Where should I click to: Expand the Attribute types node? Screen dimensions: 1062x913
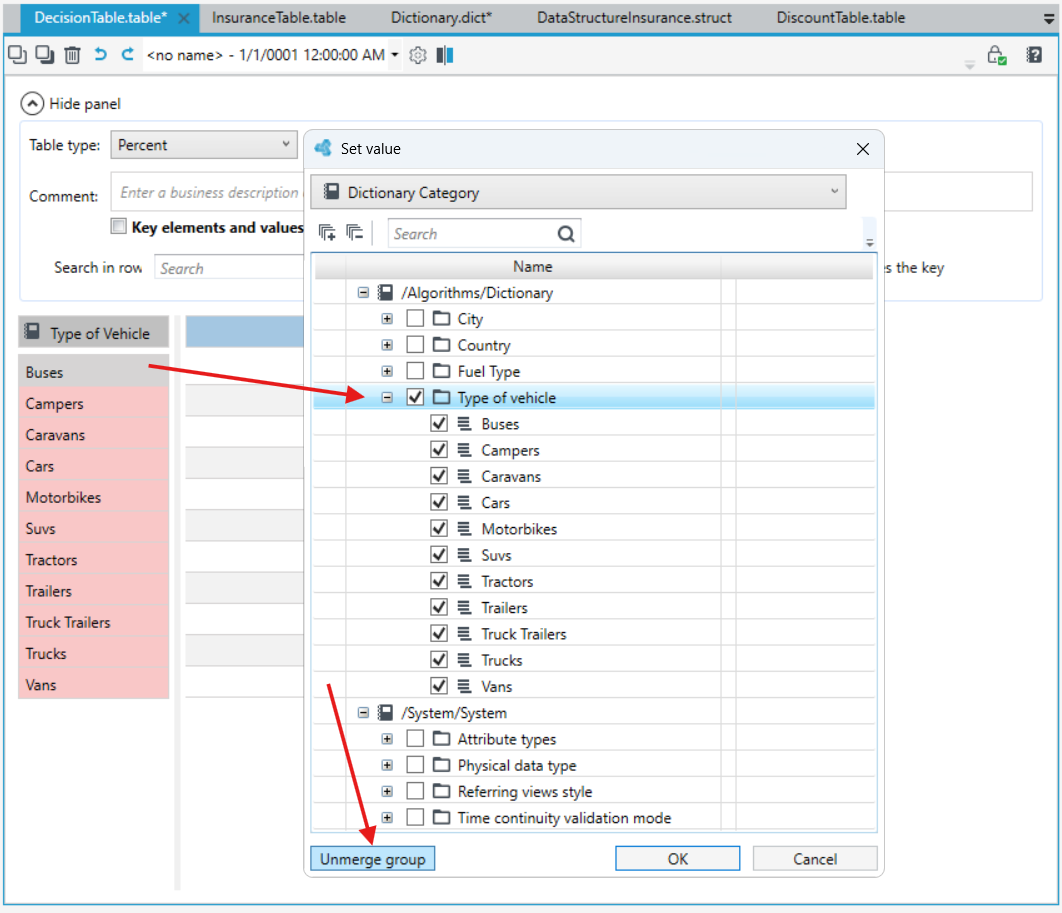click(x=387, y=739)
